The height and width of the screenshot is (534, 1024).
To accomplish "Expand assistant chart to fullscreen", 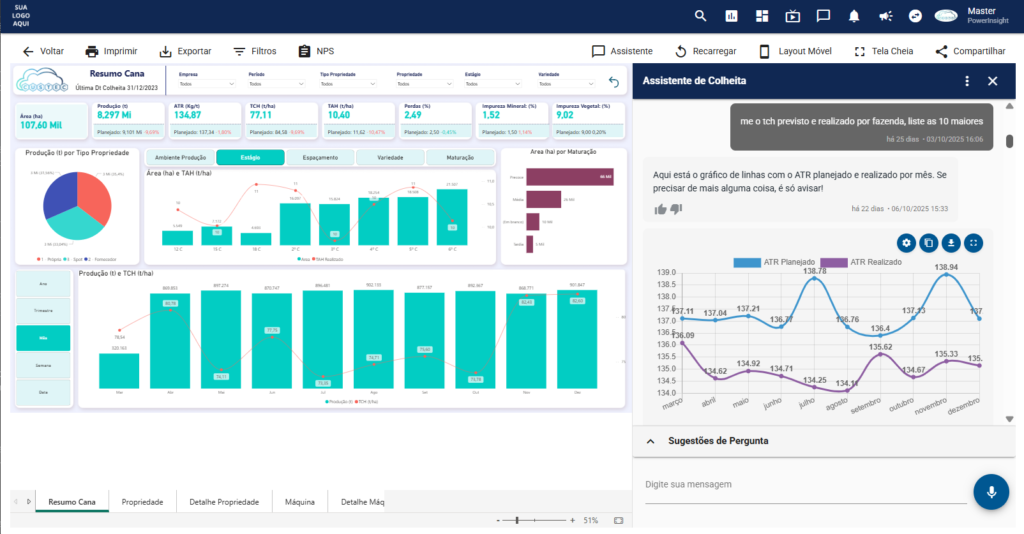I will 974,243.
